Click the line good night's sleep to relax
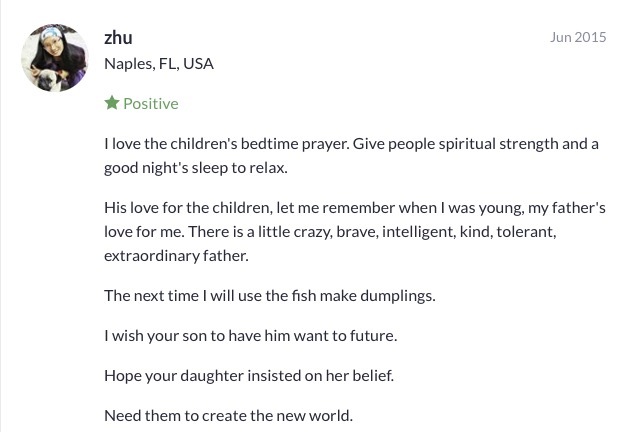Image resolution: width=626 pixels, height=432 pixels. (196, 168)
